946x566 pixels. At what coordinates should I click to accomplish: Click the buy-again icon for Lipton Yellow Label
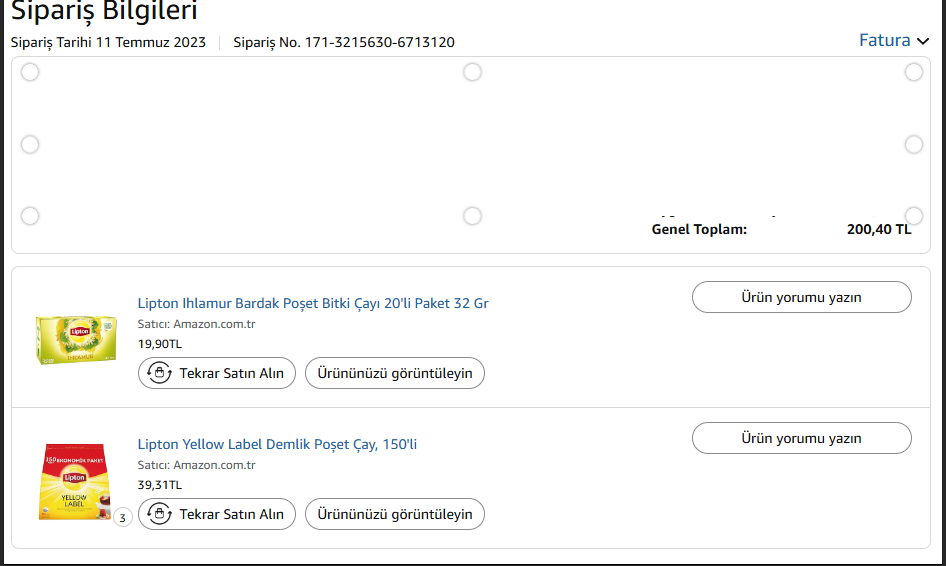[158, 514]
